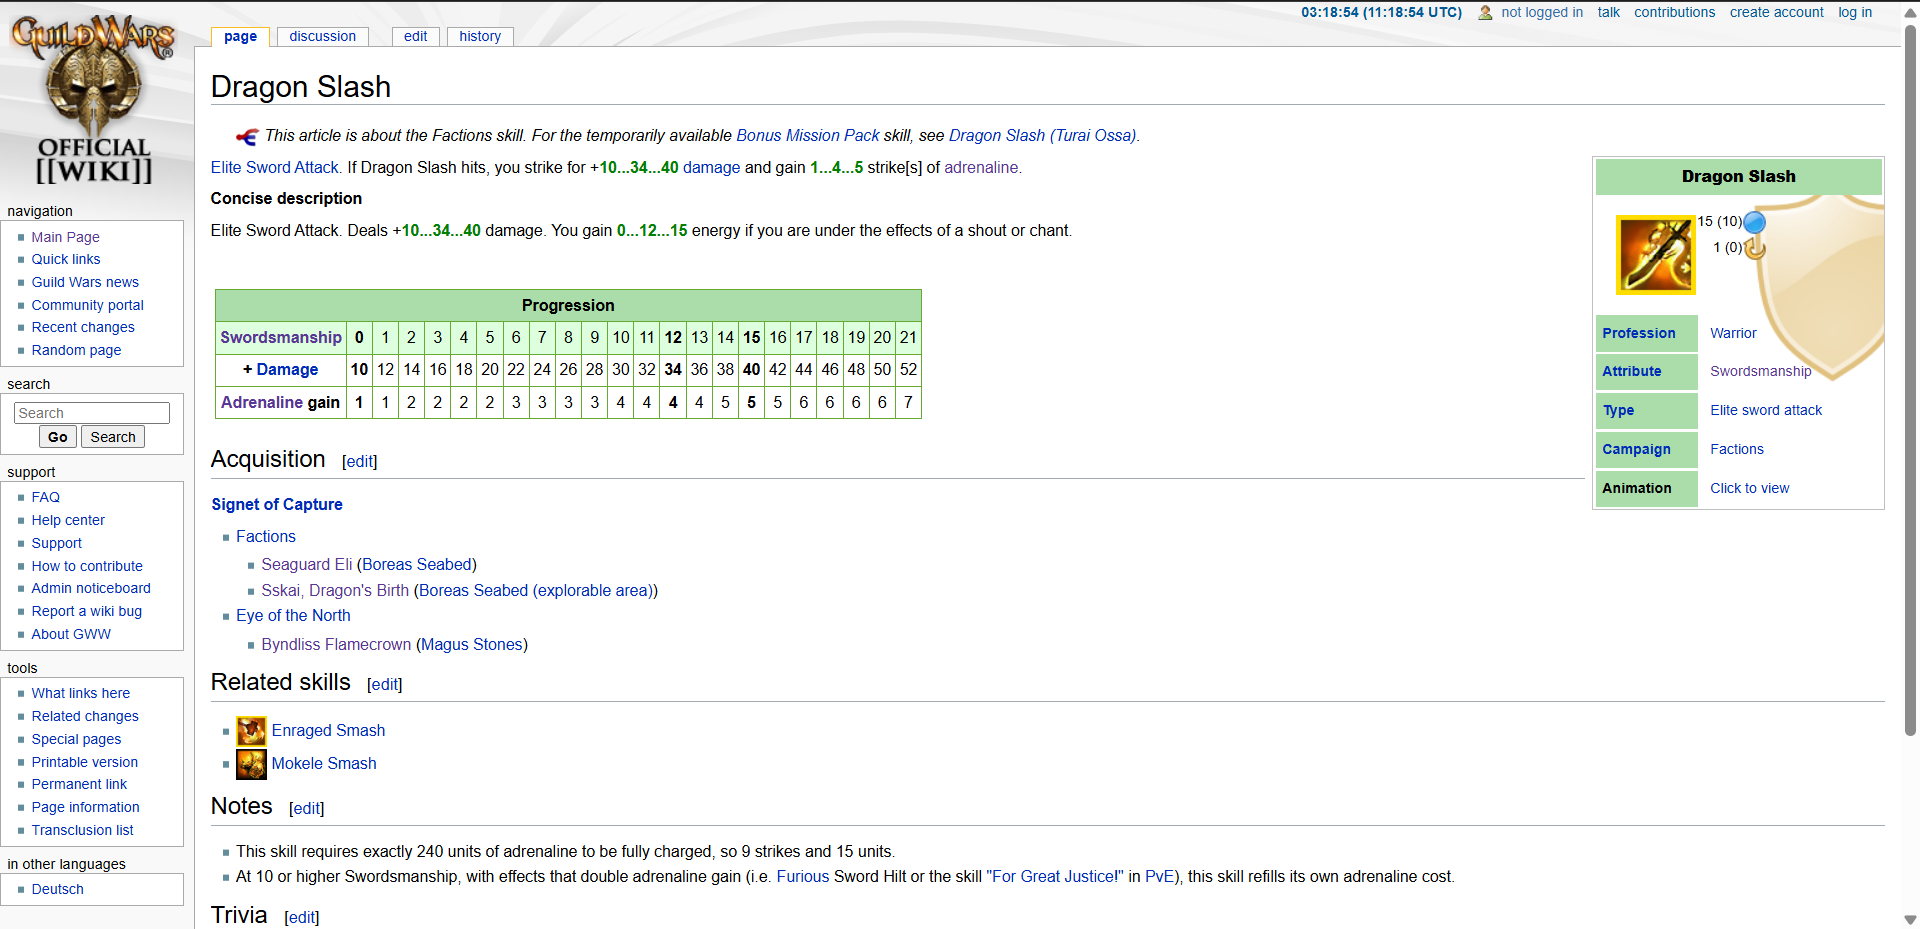The width and height of the screenshot is (1920, 929).
Task: Open Page information
Action: click(x=85, y=807)
